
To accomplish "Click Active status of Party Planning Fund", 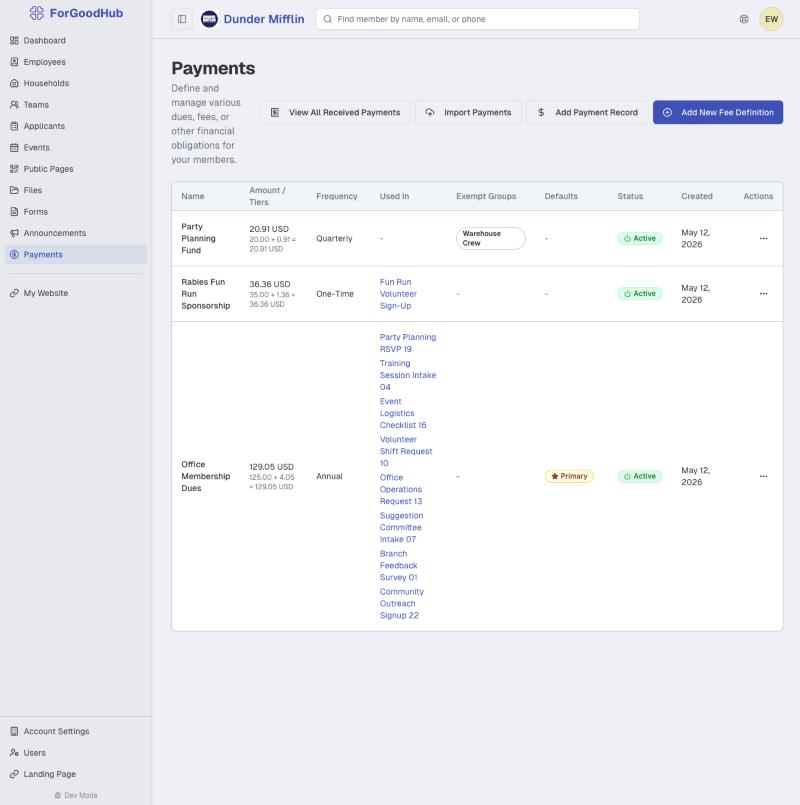I will click(x=639, y=238).
